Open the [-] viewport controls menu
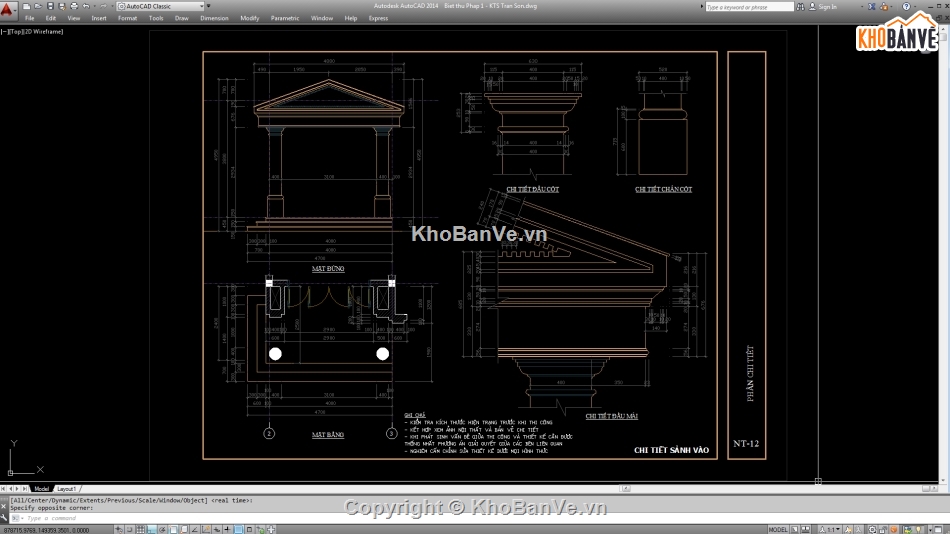 pyautogui.click(x=4, y=32)
